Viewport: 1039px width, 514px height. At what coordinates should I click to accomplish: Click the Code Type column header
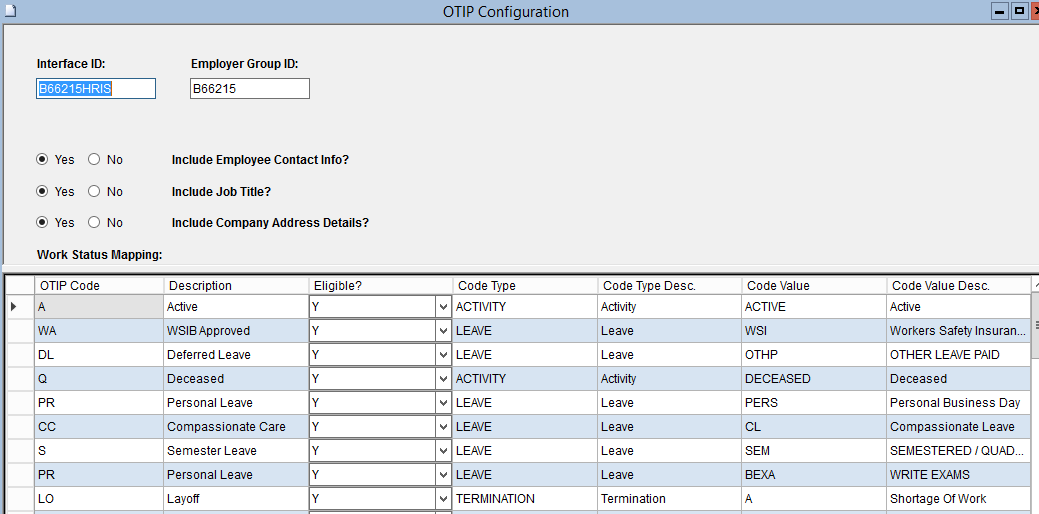click(x=524, y=285)
